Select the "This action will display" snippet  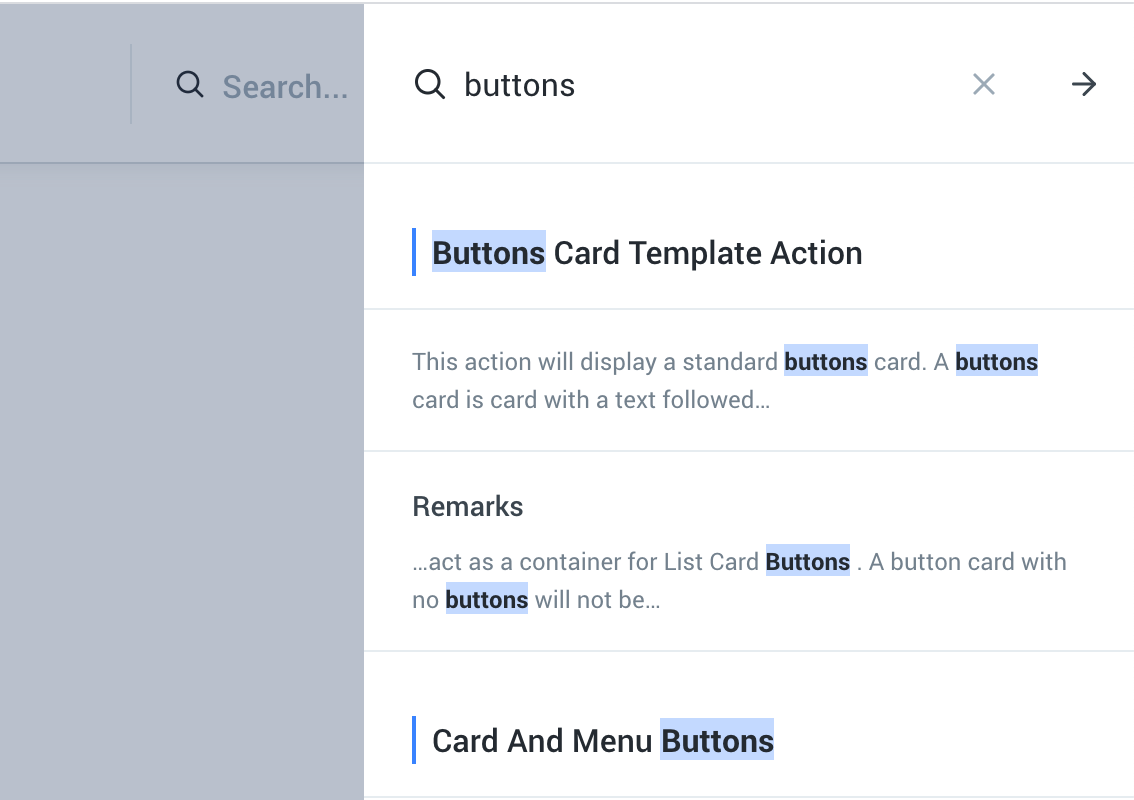click(596, 362)
